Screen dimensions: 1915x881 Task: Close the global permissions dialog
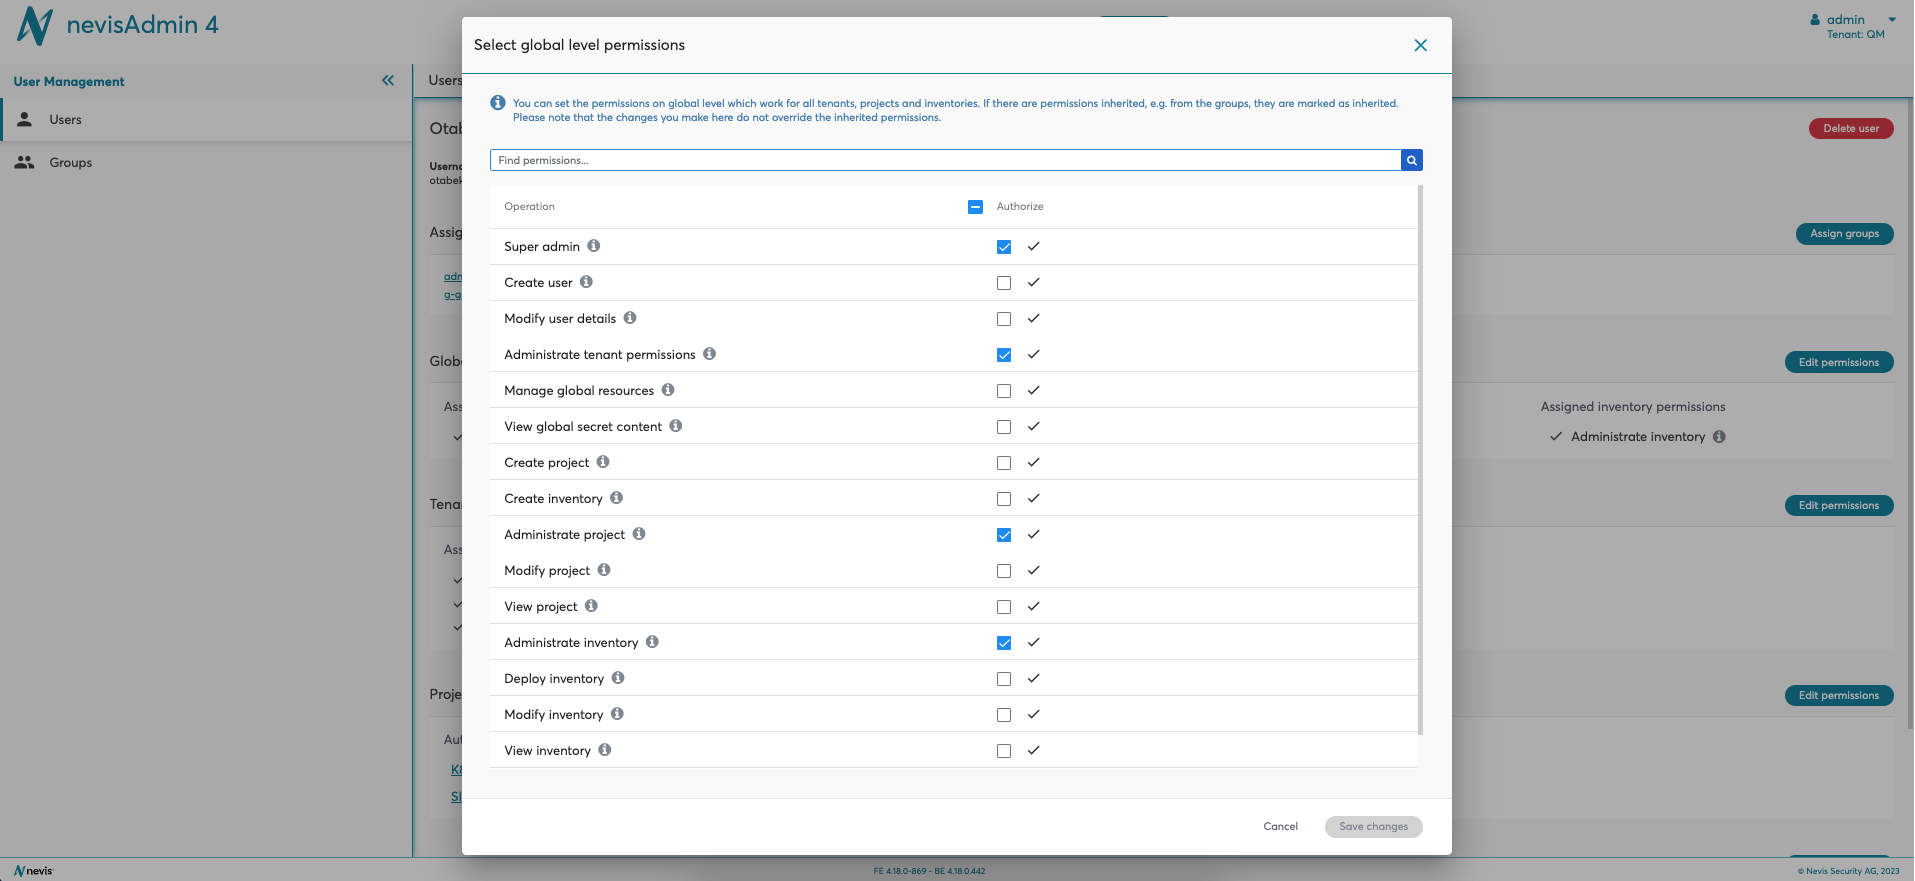(1420, 45)
